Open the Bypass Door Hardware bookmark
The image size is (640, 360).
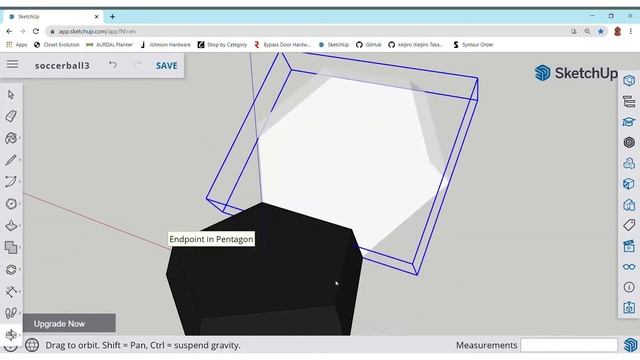(282, 45)
